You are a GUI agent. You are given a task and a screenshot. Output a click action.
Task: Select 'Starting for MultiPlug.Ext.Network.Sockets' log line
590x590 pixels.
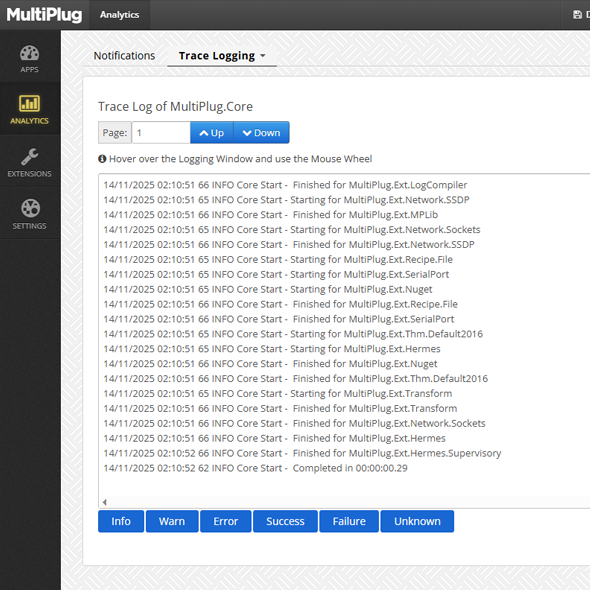pos(292,230)
